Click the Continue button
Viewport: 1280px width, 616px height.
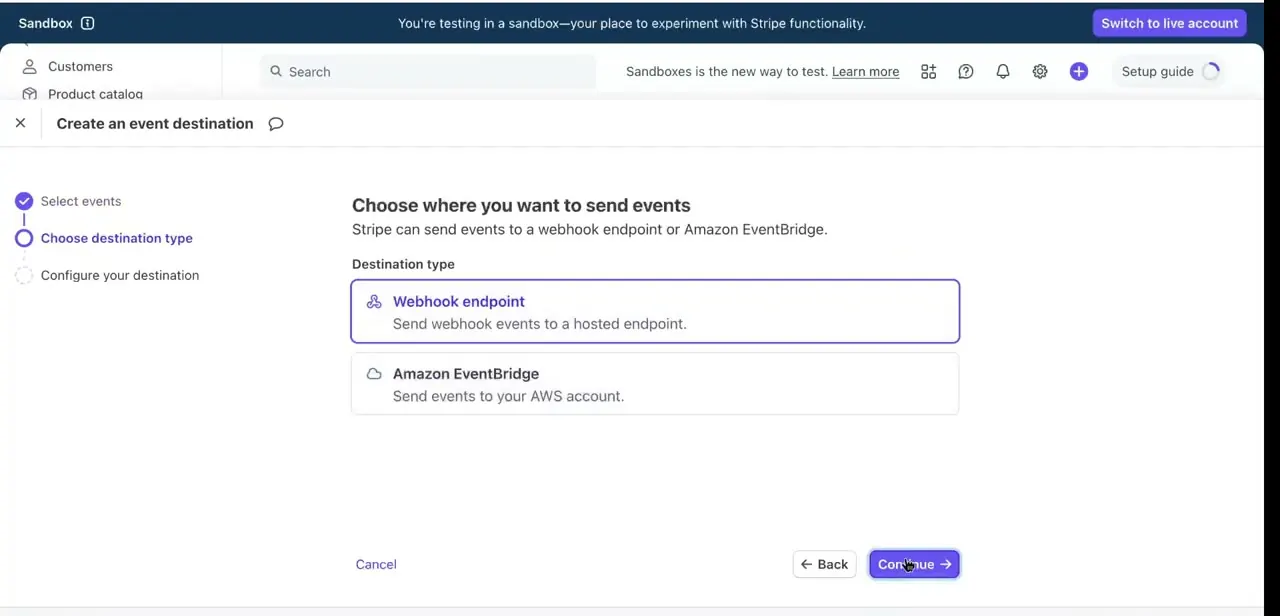click(x=914, y=564)
